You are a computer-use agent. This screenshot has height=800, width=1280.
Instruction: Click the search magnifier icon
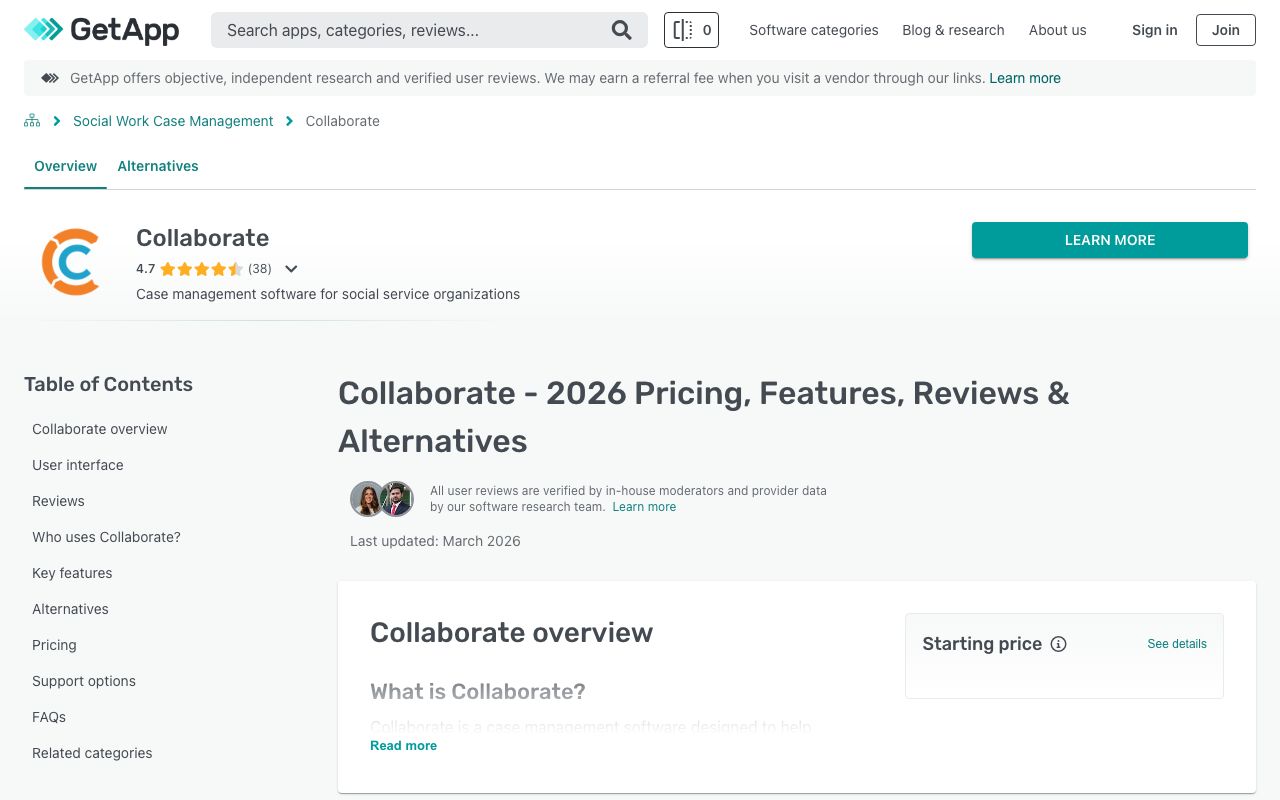click(x=622, y=30)
